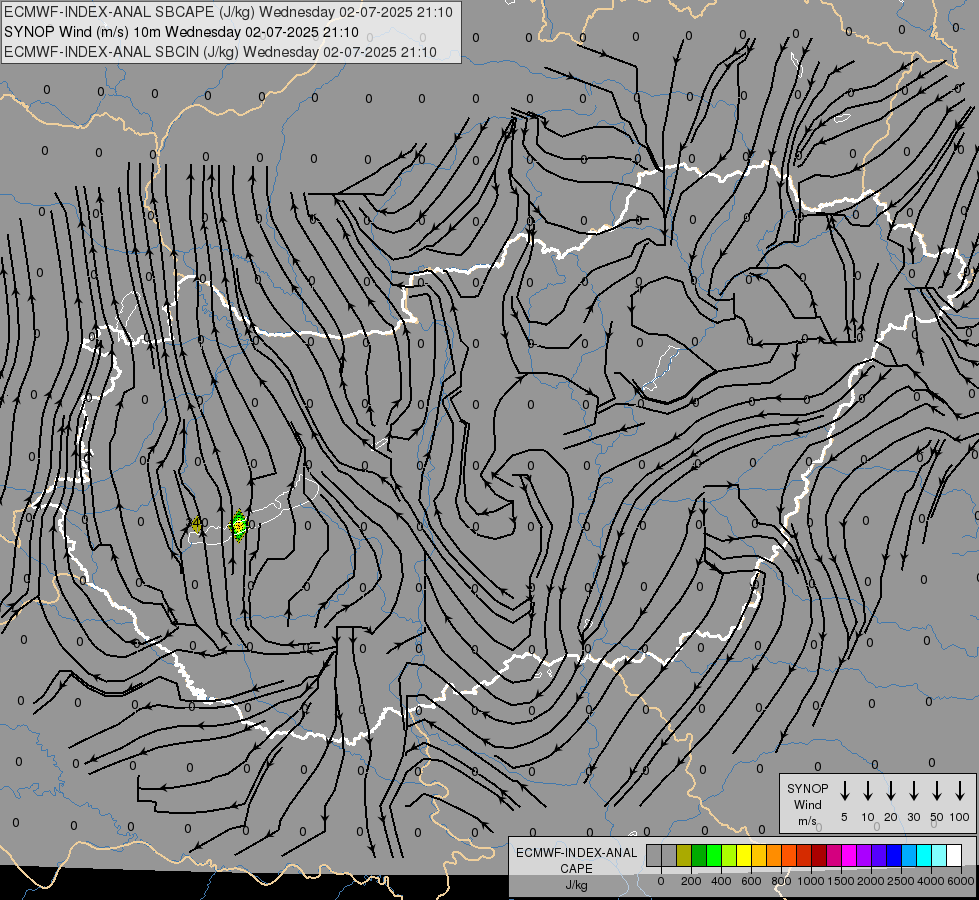979x900 pixels.
Task: Pick the bright magenta swatch after the 1500 tick
Action: (850, 855)
